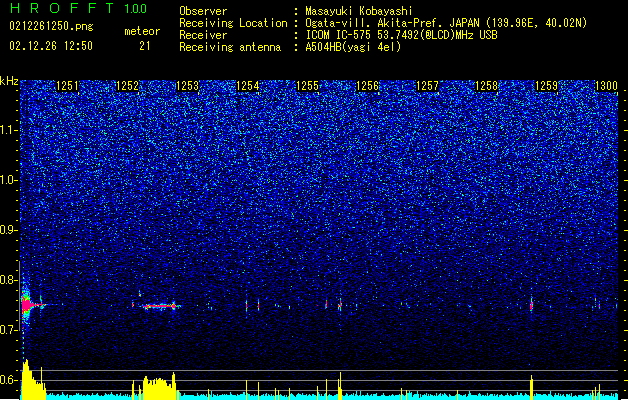Click the 0.7 kHz axis label

[9, 330]
